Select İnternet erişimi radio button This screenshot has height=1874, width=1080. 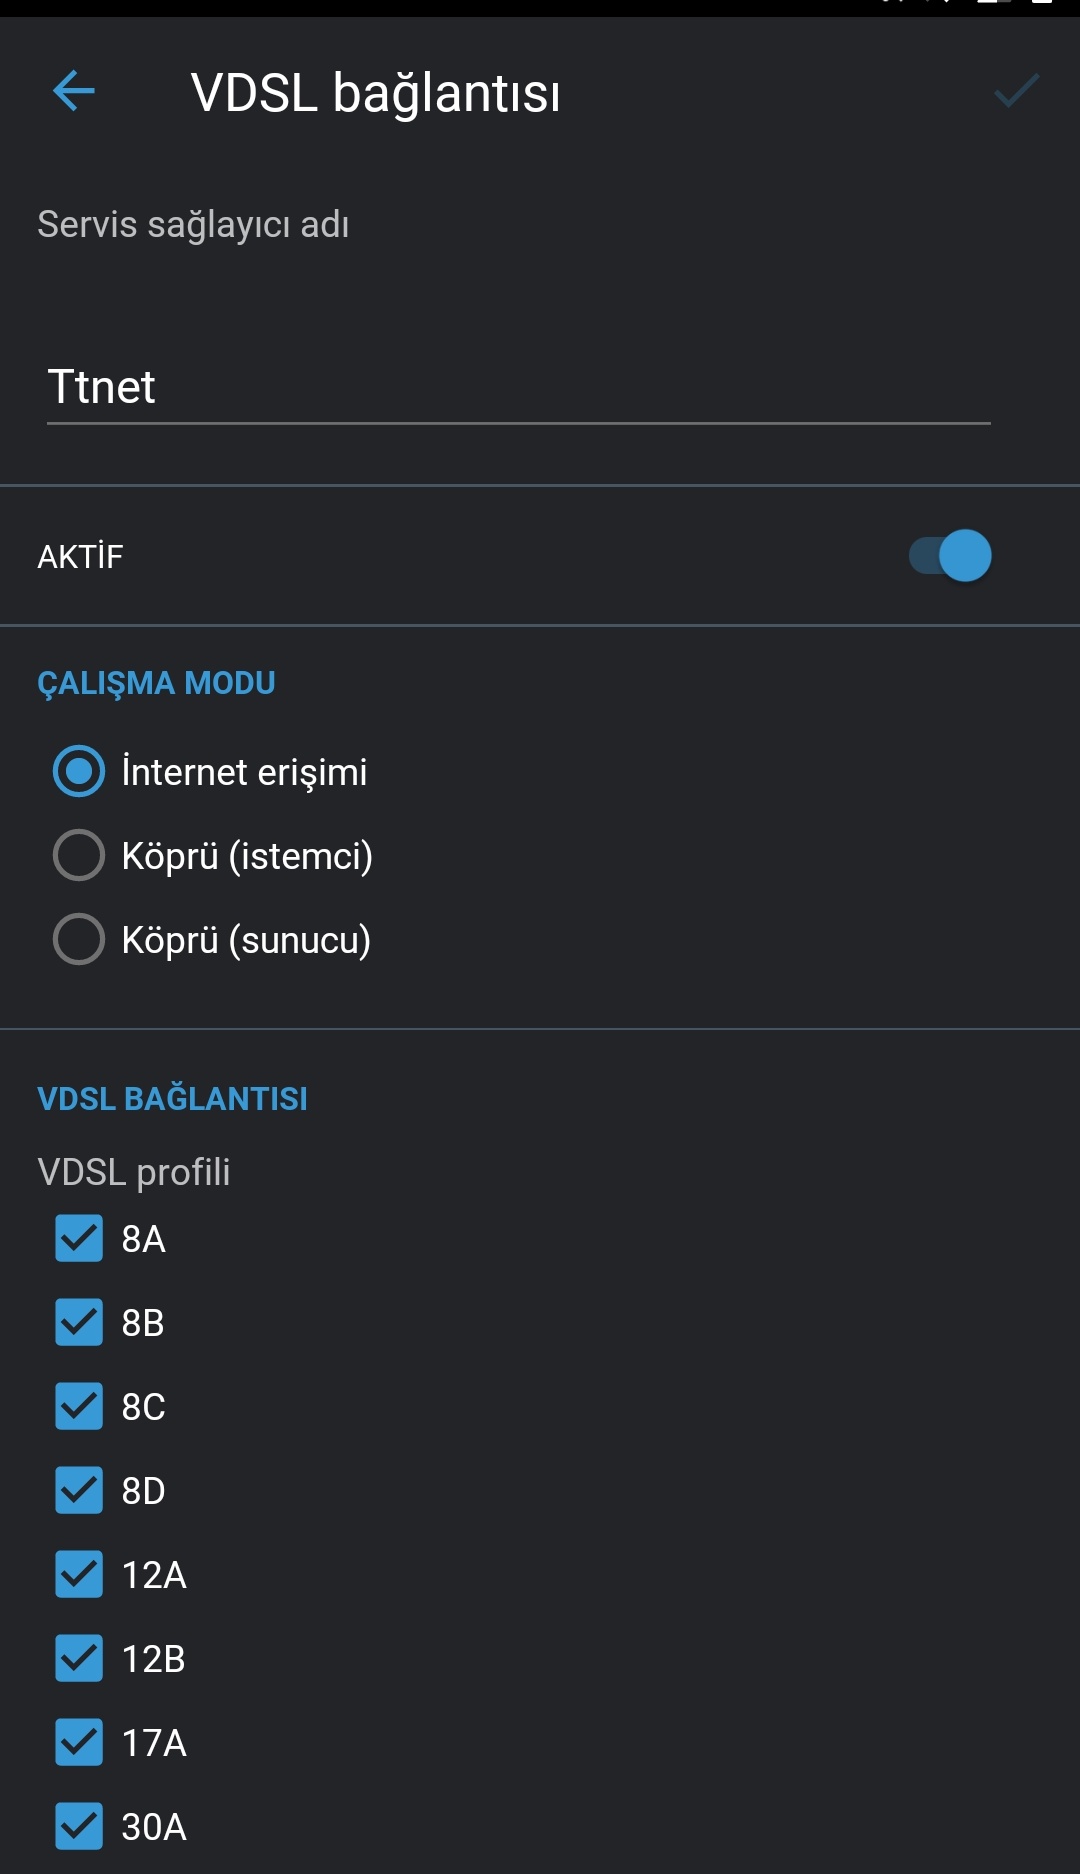pos(79,771)
